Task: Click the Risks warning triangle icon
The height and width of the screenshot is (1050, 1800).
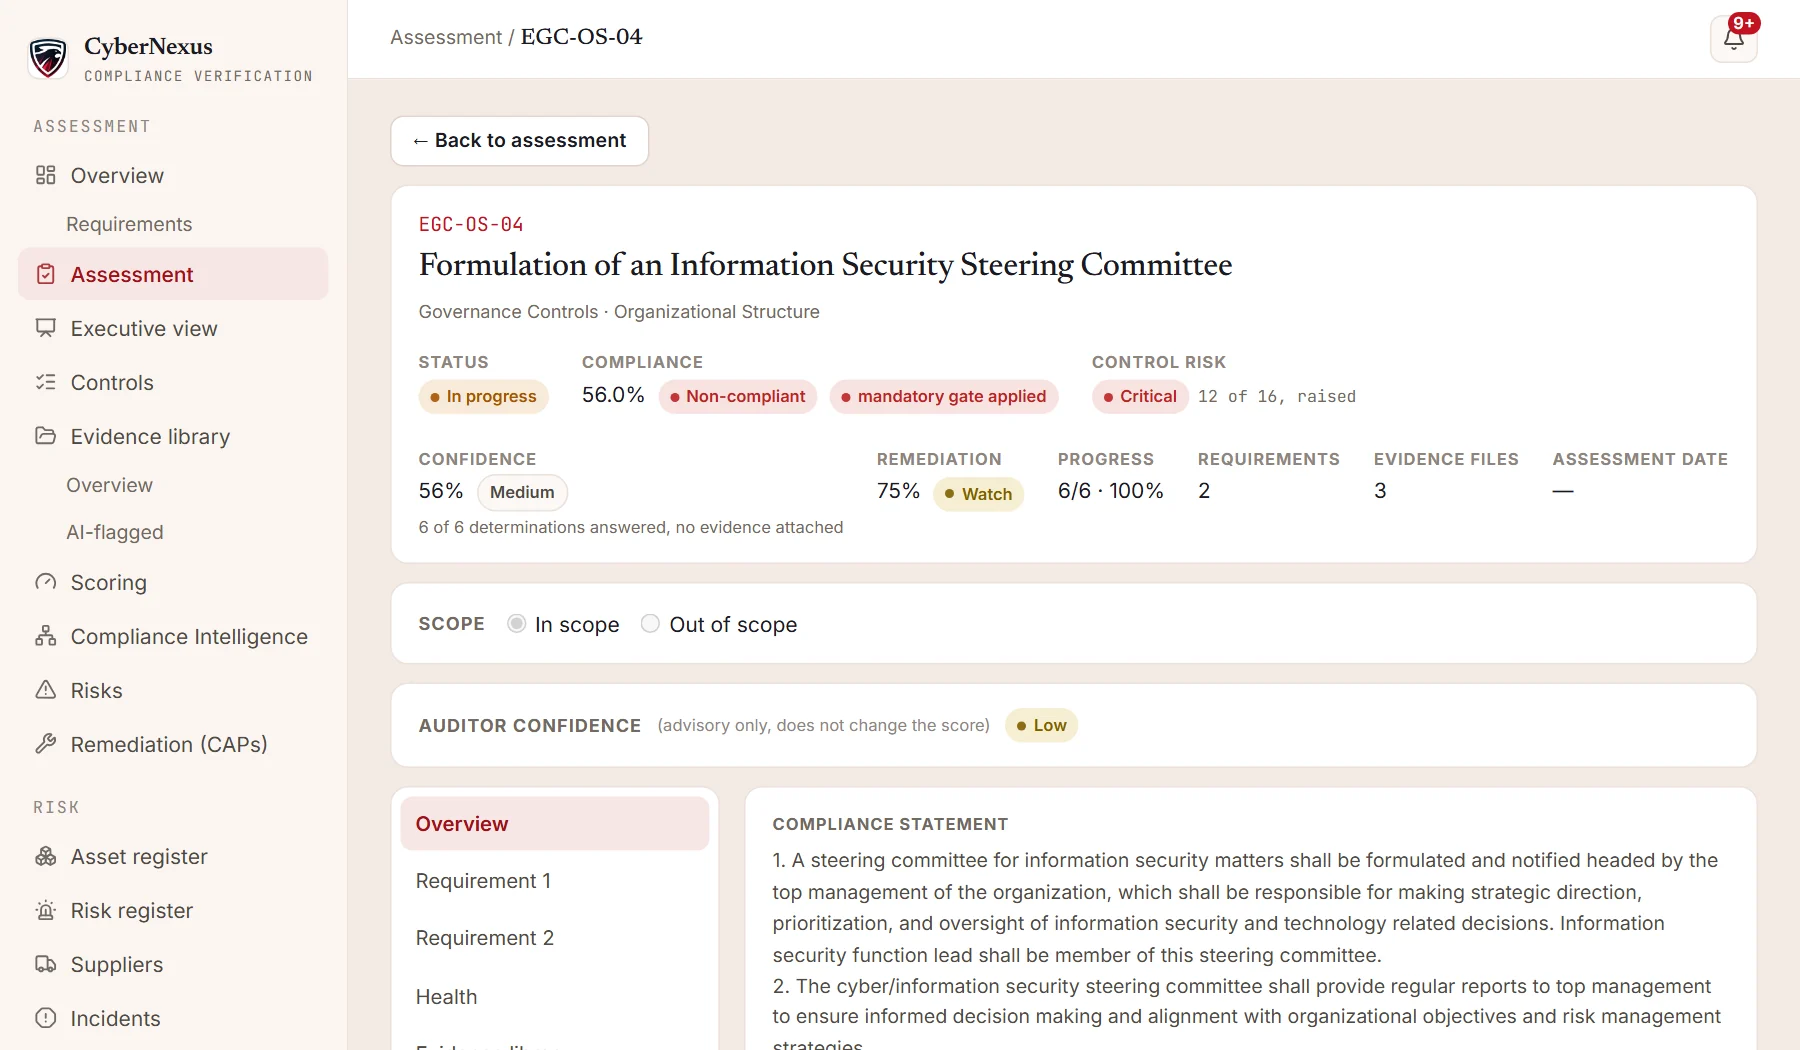Action: pos(46,690)
